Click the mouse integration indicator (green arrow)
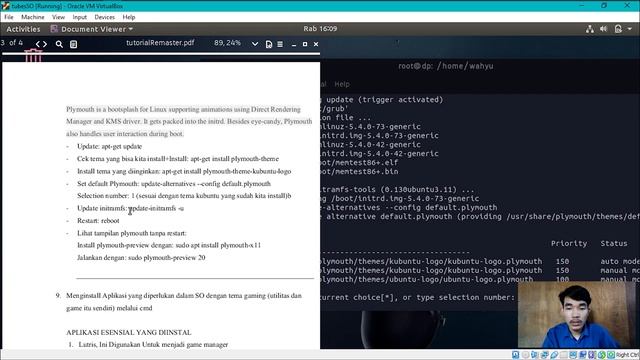640x360 pixels. [x=601, y=355]
